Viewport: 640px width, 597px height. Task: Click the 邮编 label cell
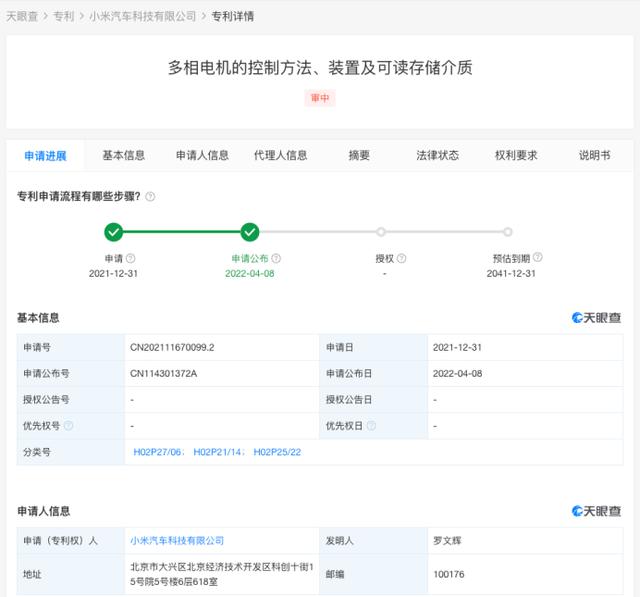(373, 574)
